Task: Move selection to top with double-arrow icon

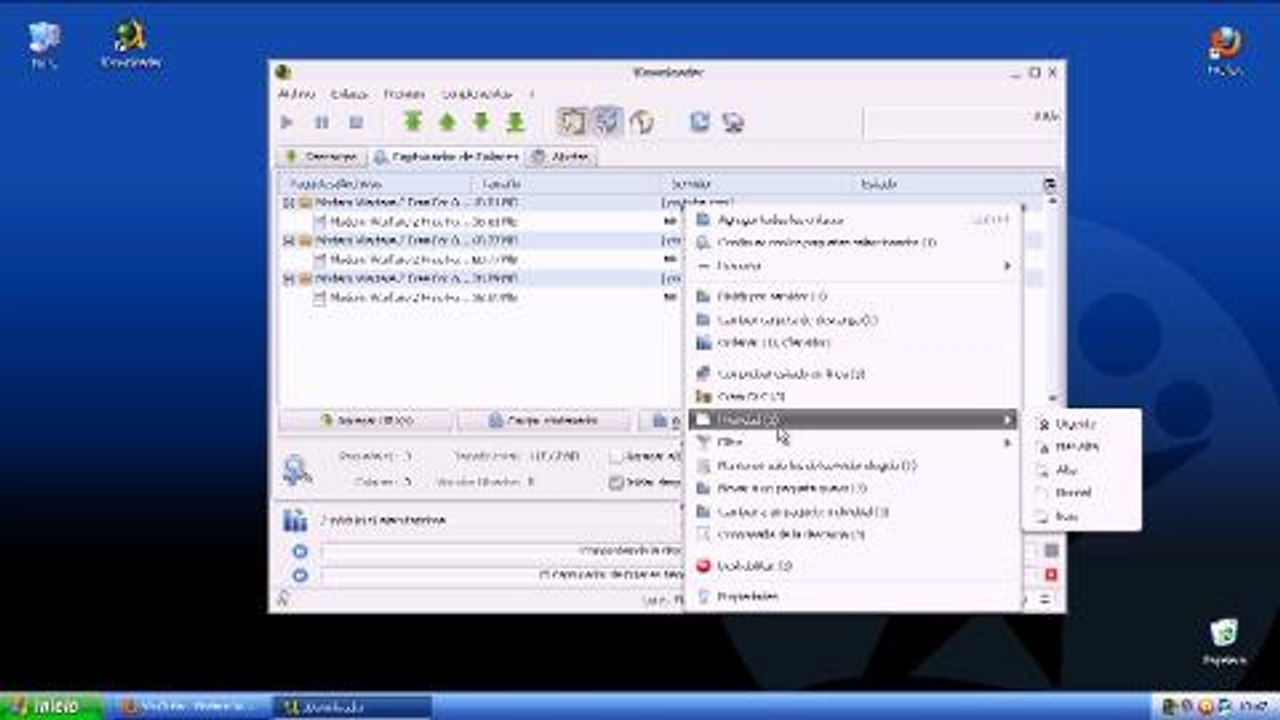Action: pos(413,122)
